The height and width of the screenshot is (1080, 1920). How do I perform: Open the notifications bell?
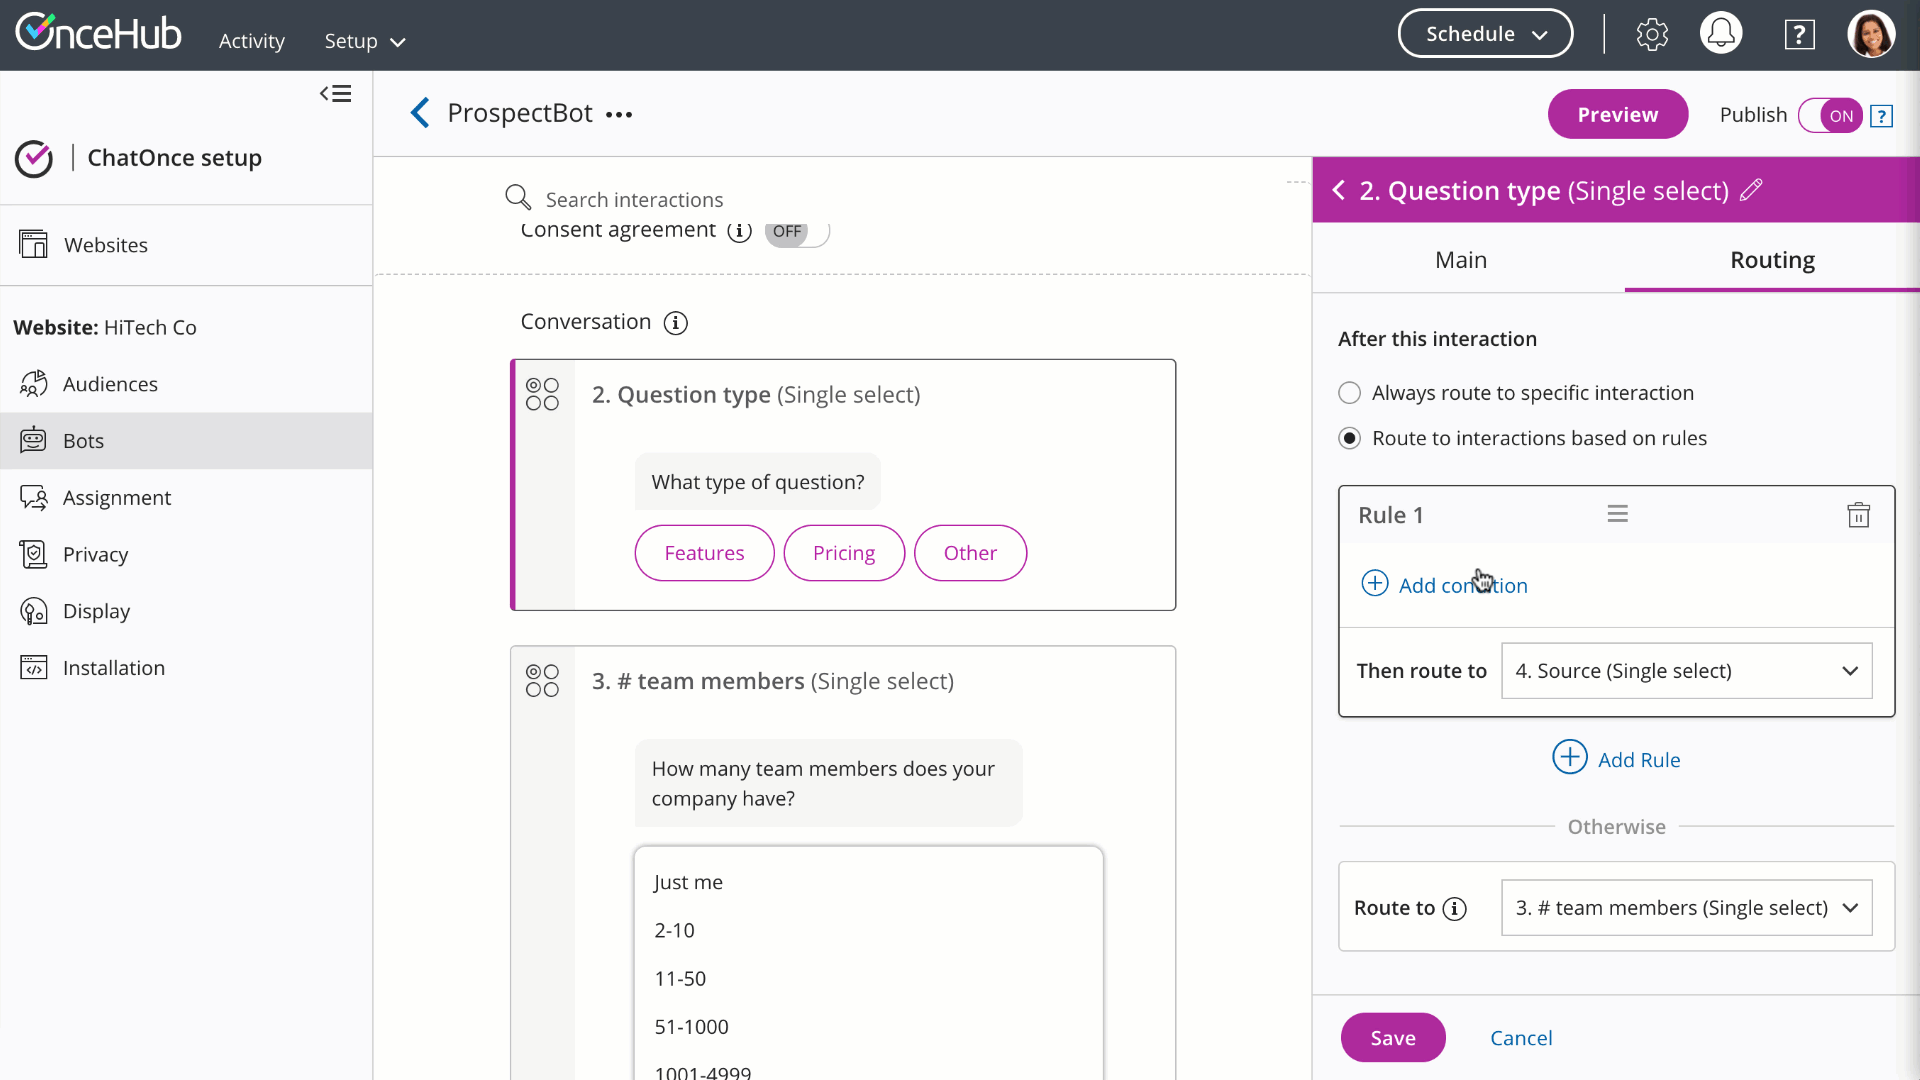1720,34
